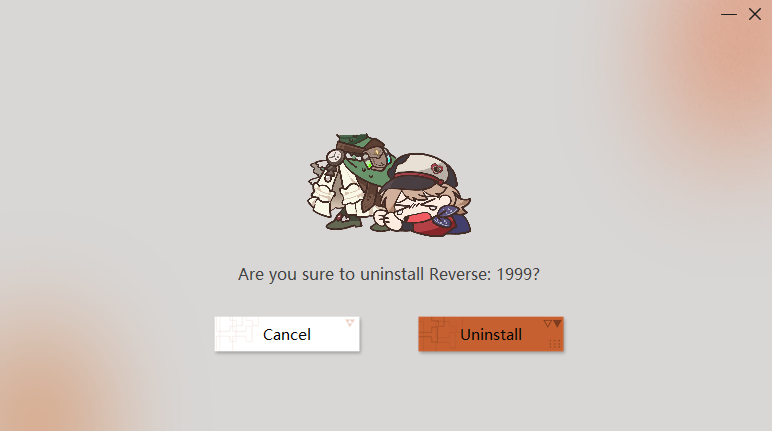Screen dimensions: 772x431
Task: Click the "Reverse: 1999?" text
Action: 484,274
